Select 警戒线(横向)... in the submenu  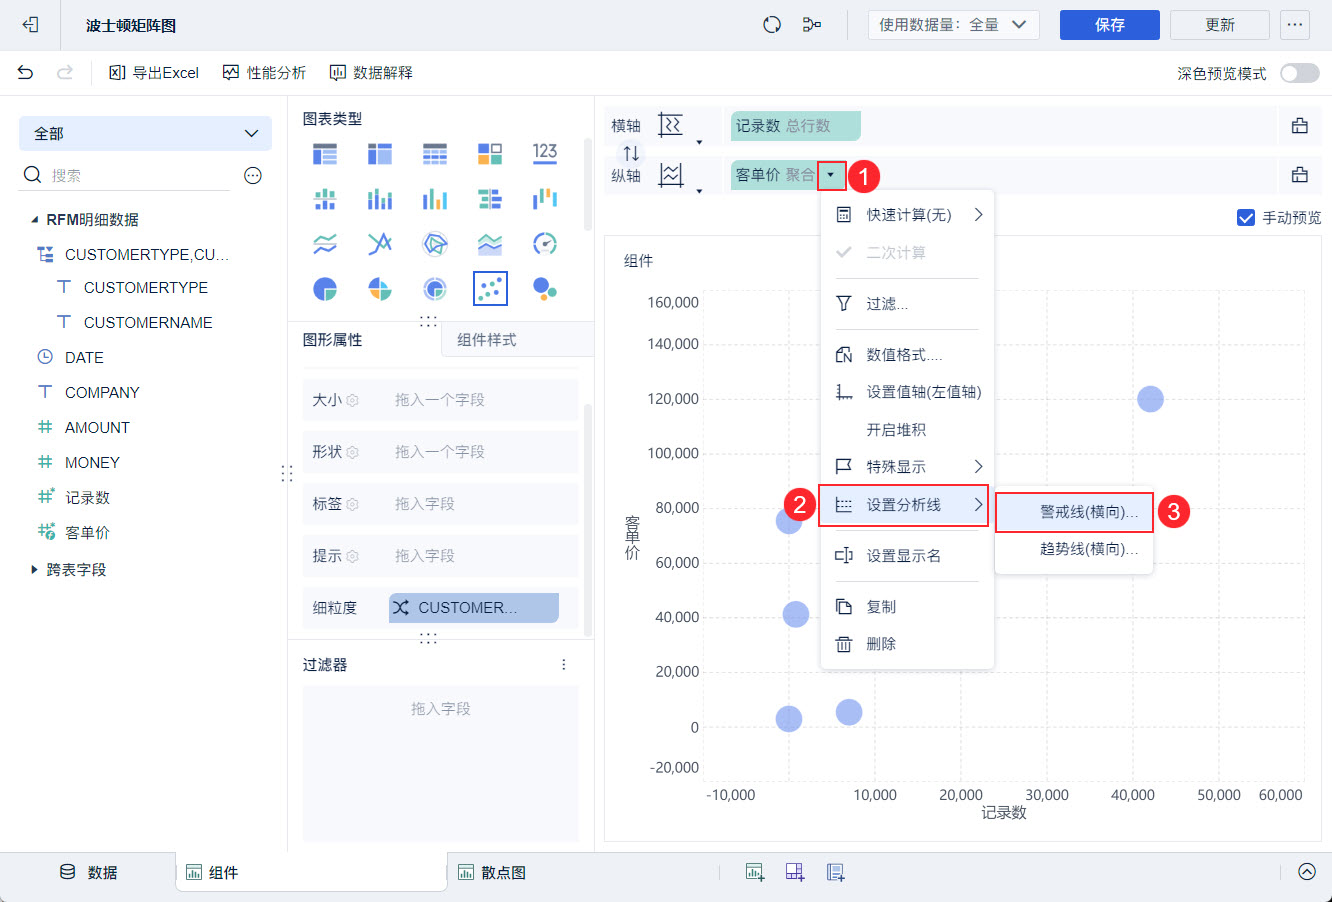tap(1074, 512)
